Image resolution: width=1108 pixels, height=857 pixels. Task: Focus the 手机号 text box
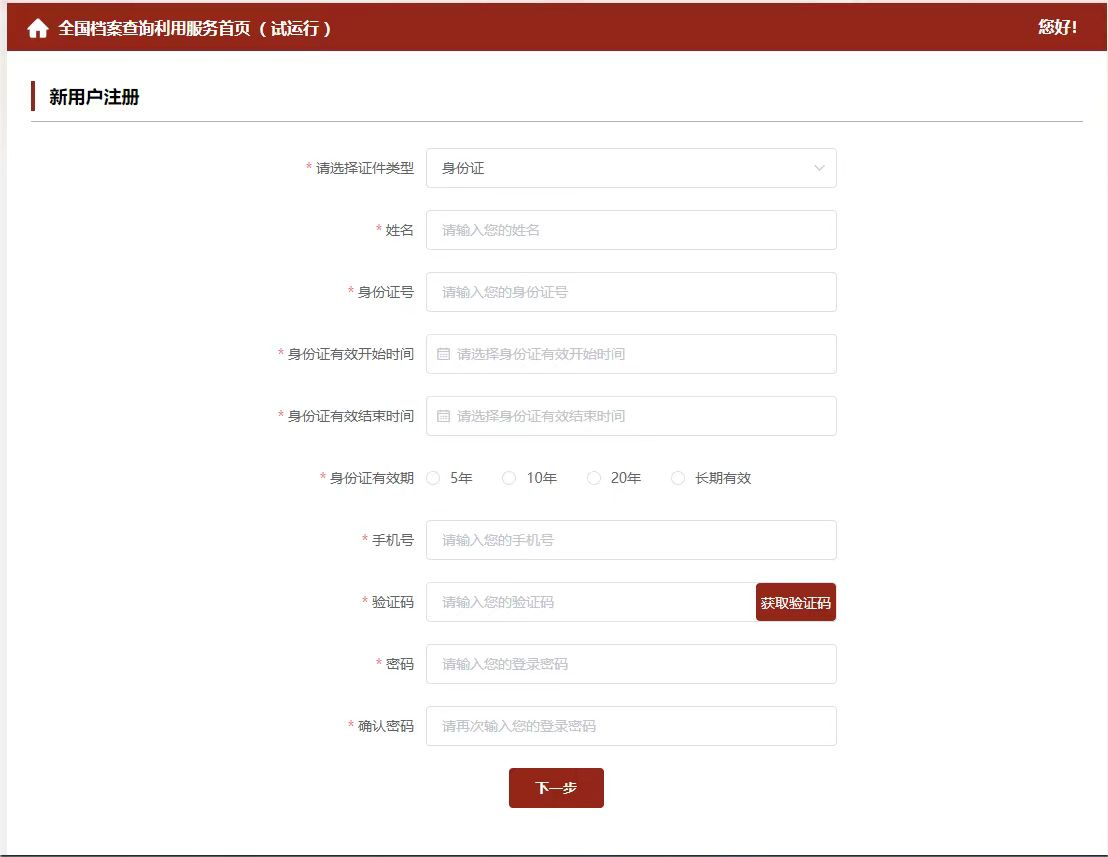point(631,540)
